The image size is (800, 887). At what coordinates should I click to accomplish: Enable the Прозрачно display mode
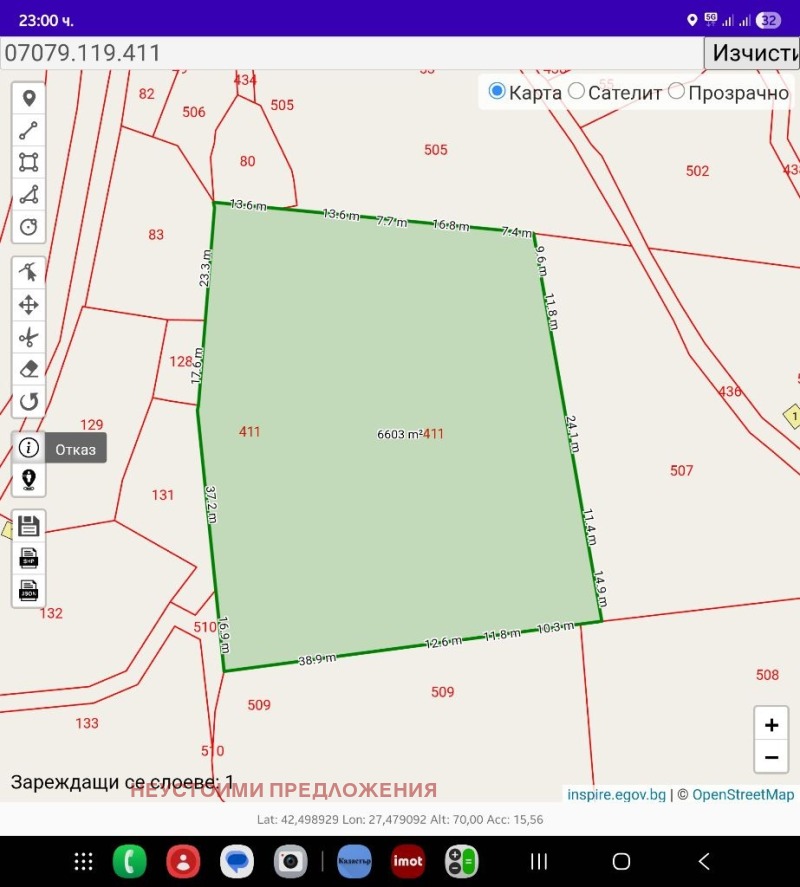click(x=677, y=91)
